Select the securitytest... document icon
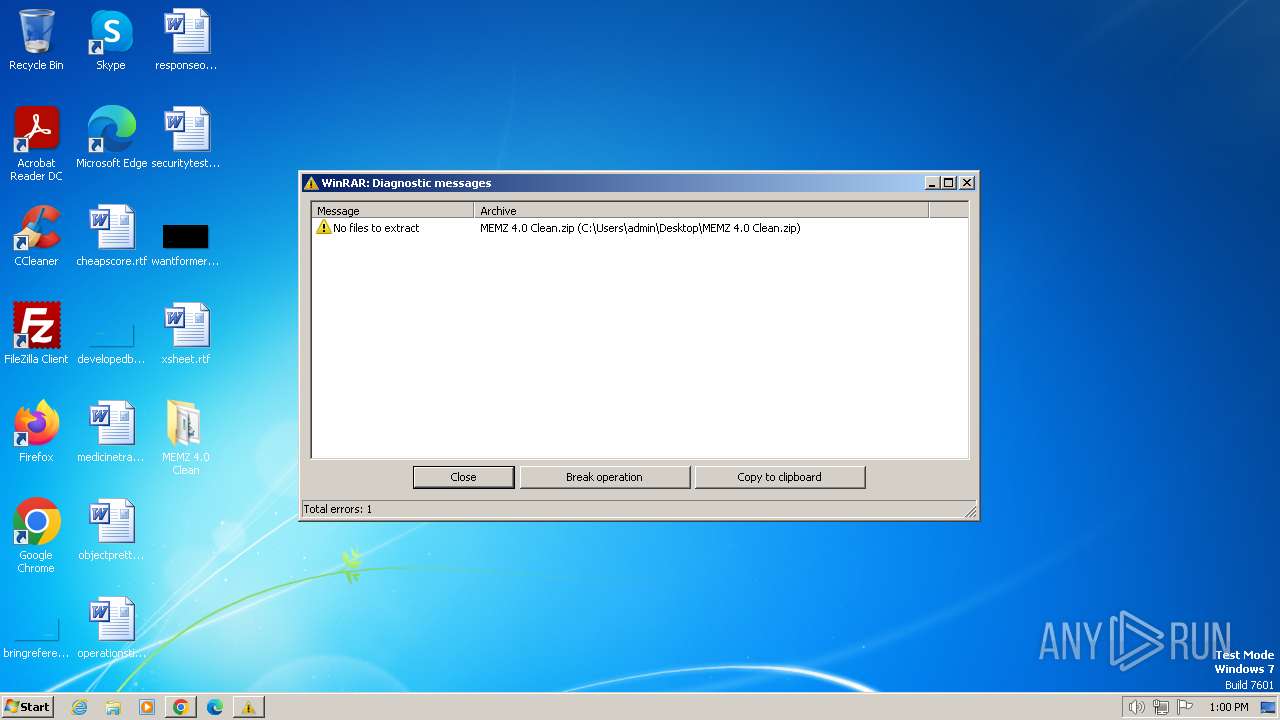The image size is (1280, 720). [186, 137]
